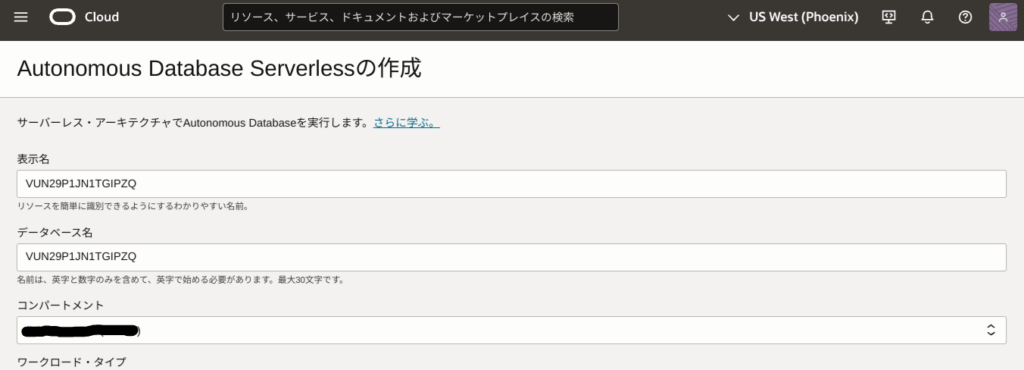
Task: Follow the さらに学ぶ link
Action: (x=406, y=123)
